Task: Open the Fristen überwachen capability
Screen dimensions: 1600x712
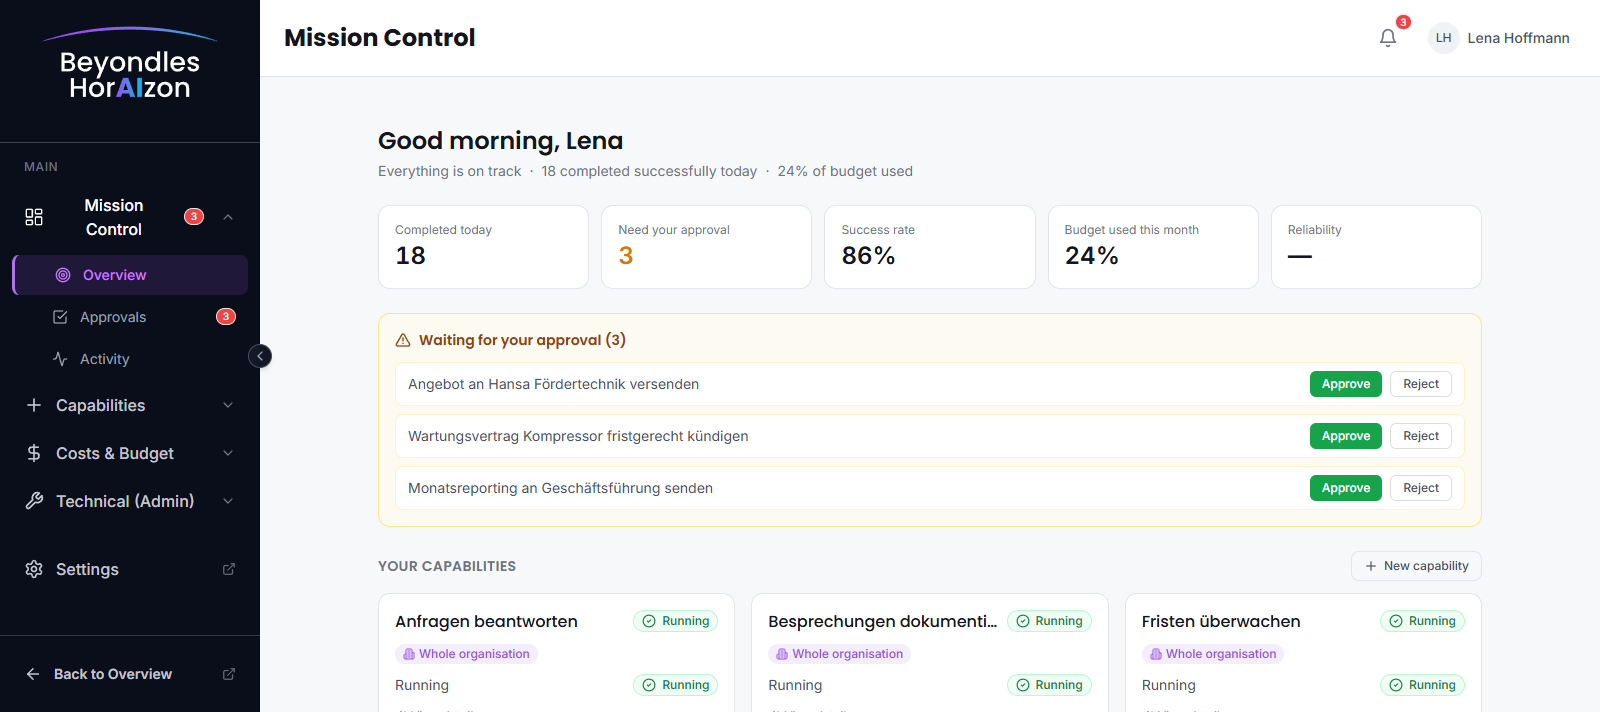Action: (1221, 621)
